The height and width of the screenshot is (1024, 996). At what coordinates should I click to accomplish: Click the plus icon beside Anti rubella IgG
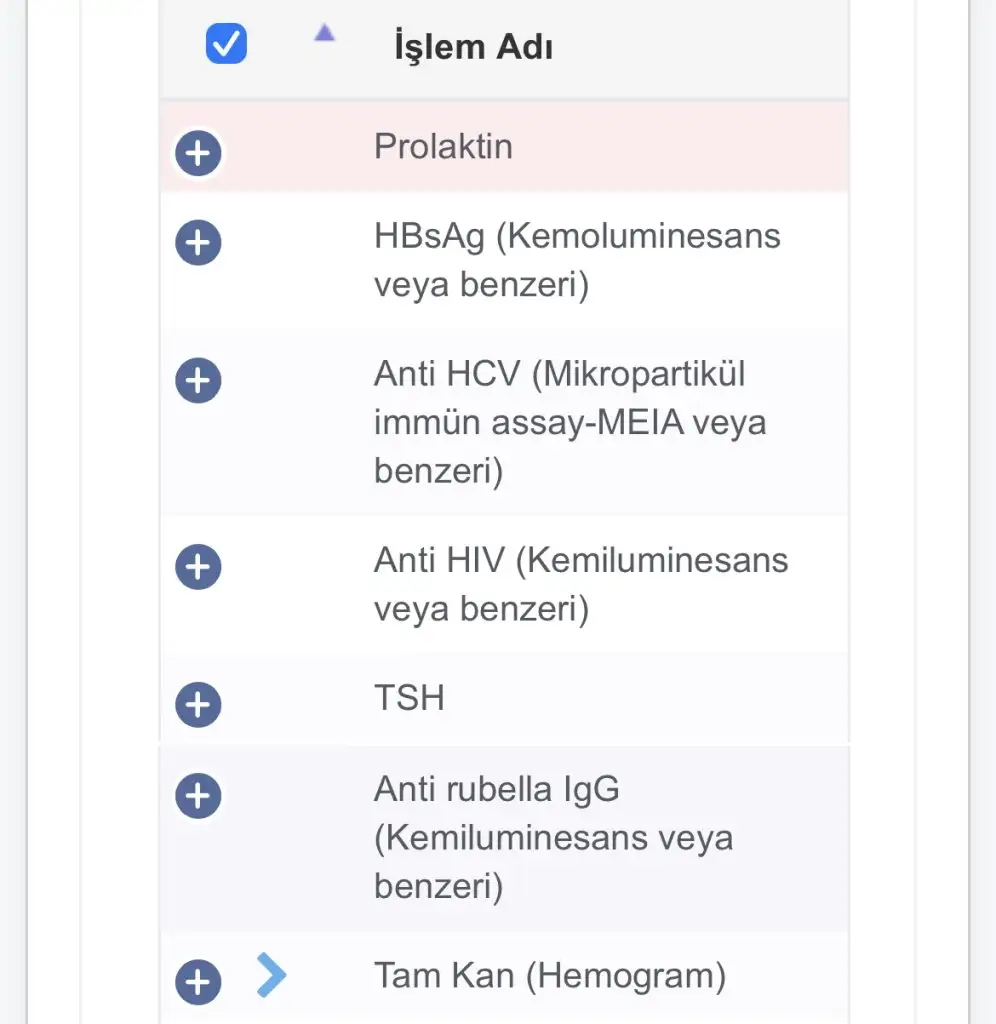(198, 796)
